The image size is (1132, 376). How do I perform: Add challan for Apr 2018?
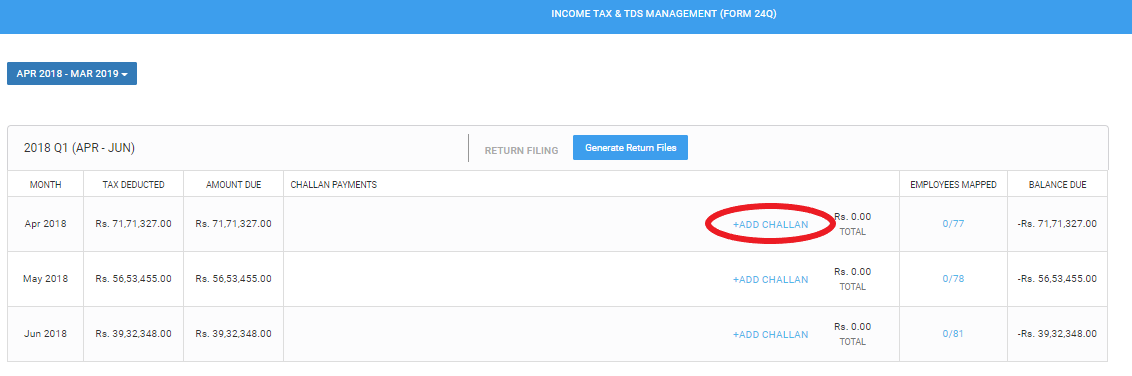click(770, 224)
